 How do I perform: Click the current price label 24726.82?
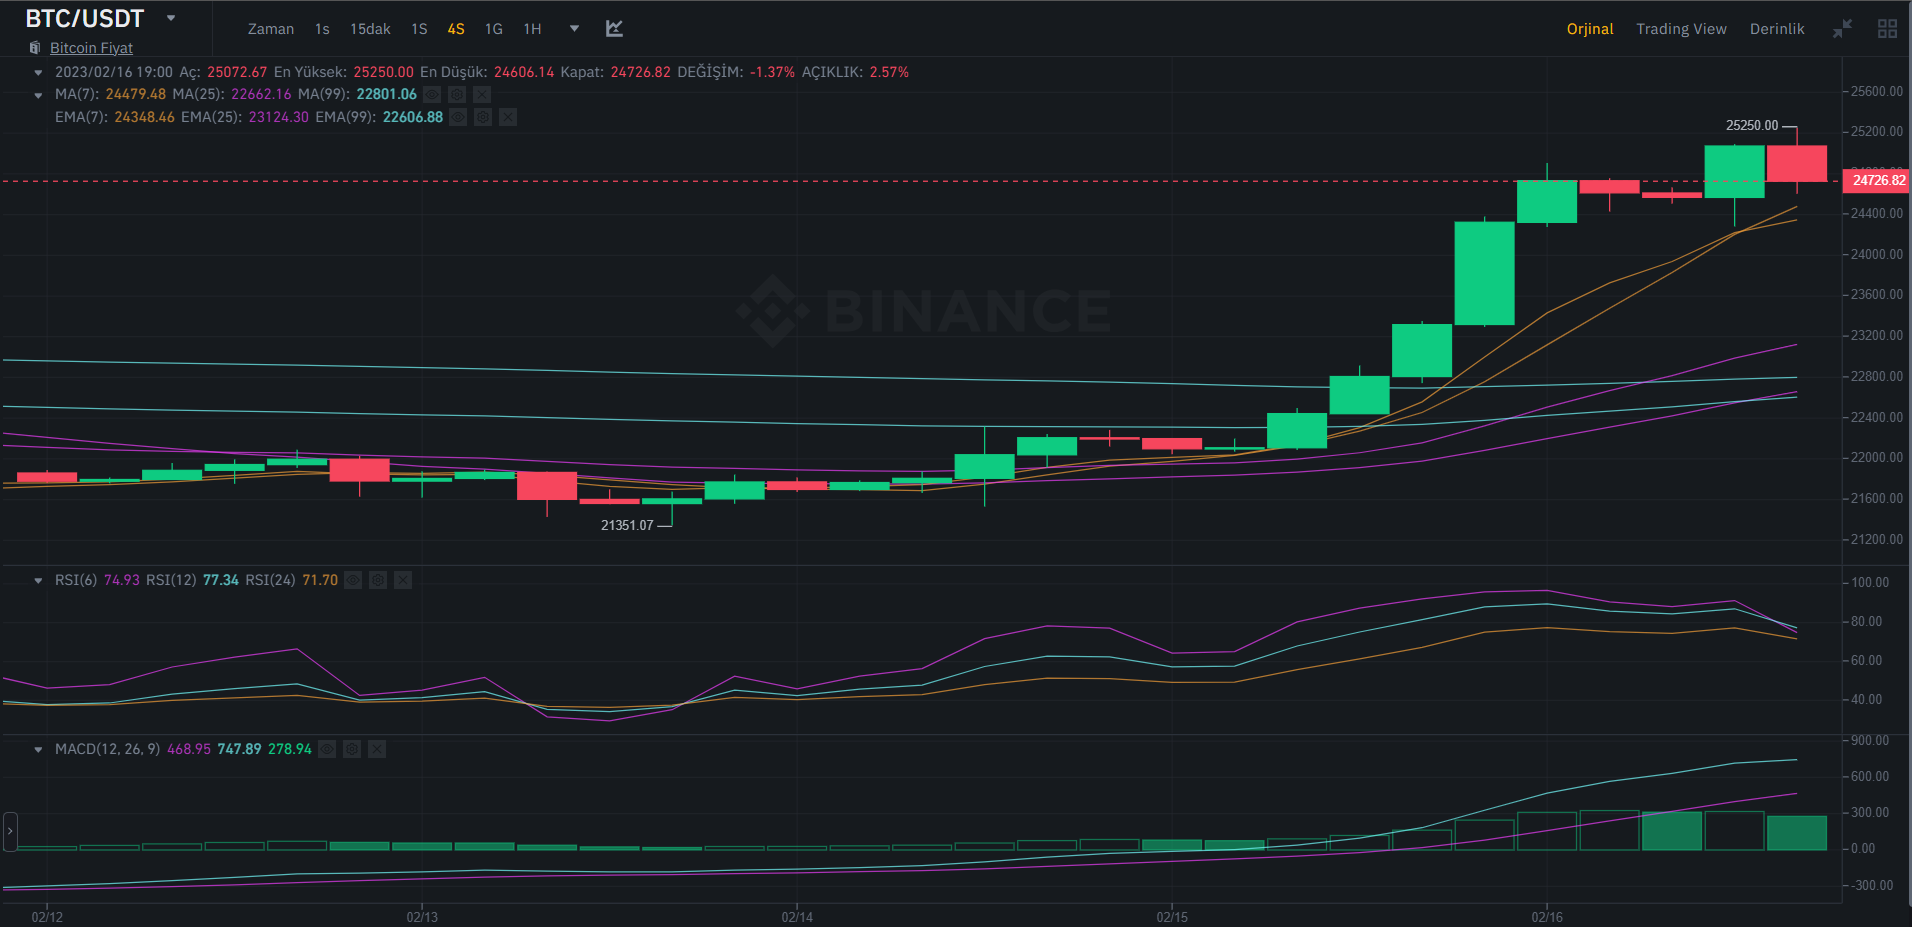point(1878,181)
